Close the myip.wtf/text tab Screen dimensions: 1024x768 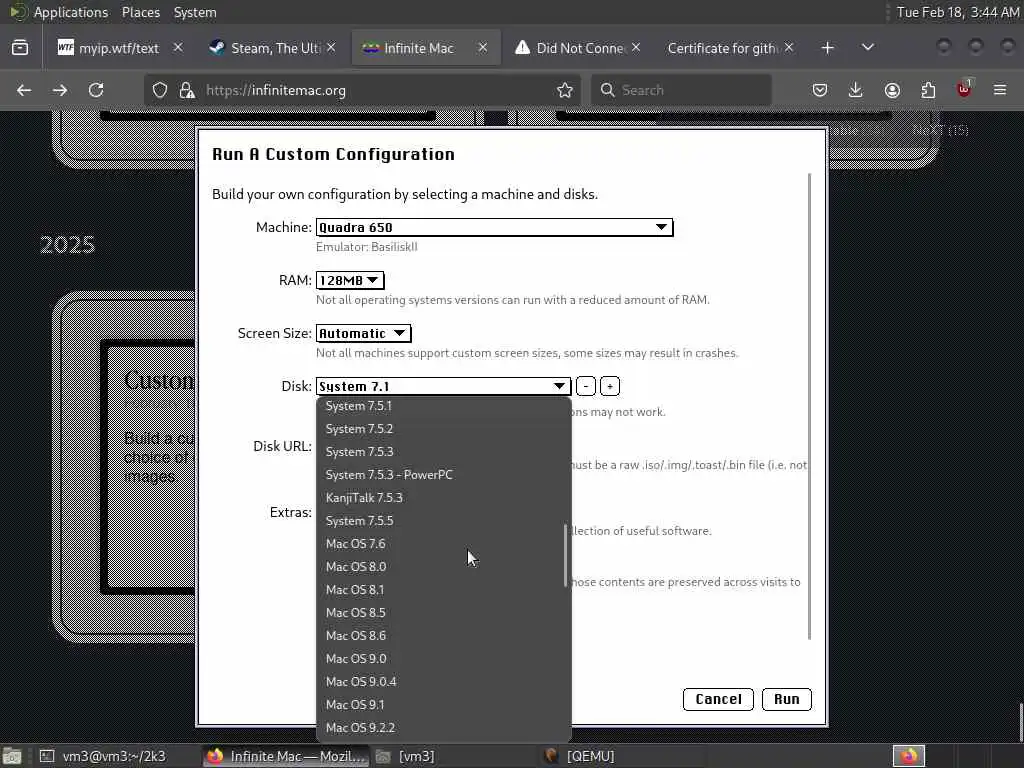(178, 48)
